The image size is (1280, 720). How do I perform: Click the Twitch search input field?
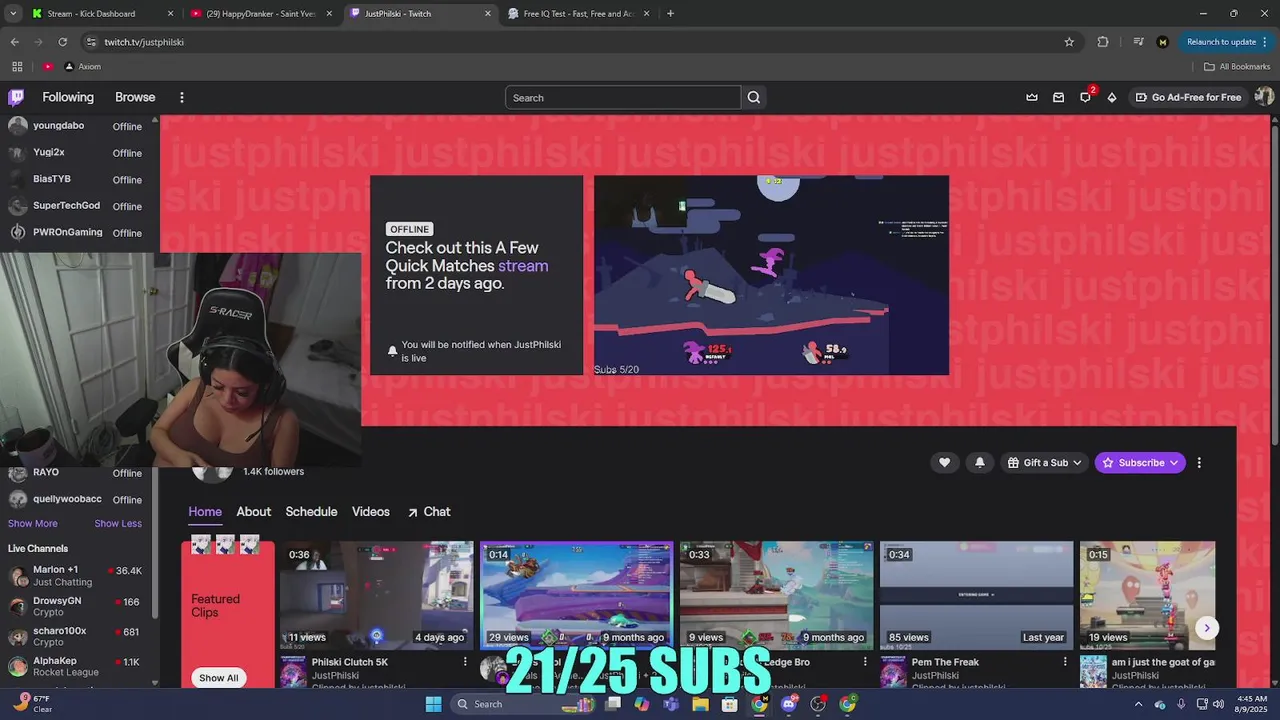click(623, 97)
